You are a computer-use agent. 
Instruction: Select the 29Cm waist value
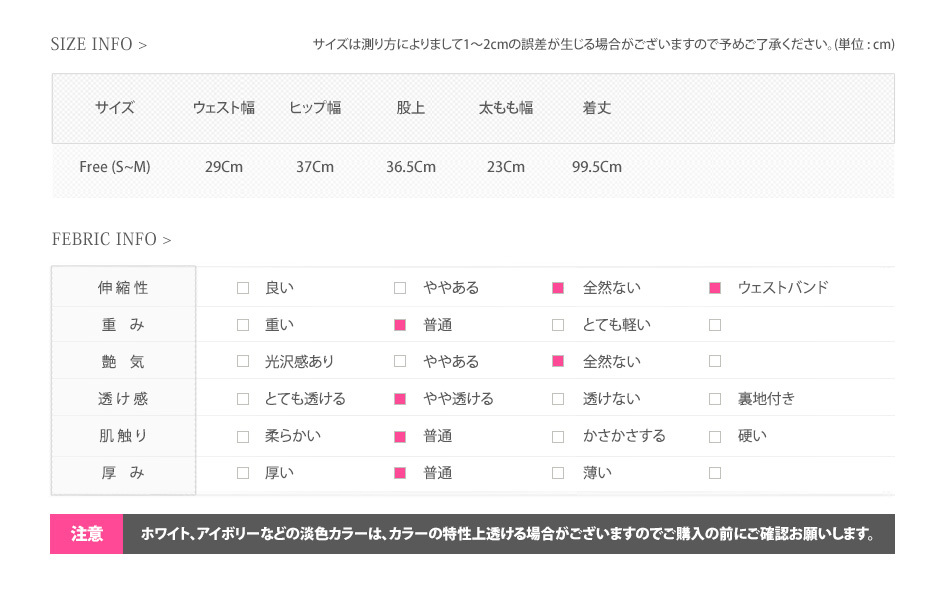pos(224,167)
